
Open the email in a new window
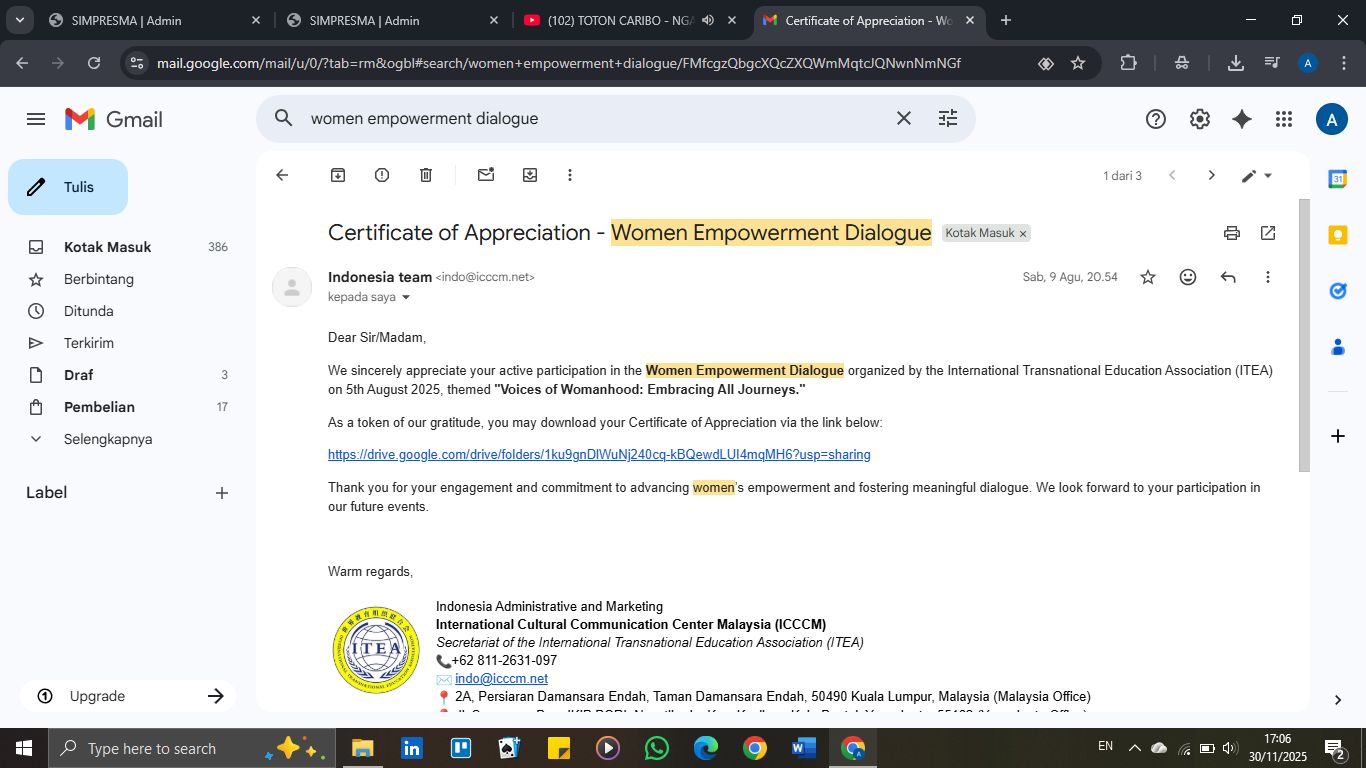(1268, 233)
